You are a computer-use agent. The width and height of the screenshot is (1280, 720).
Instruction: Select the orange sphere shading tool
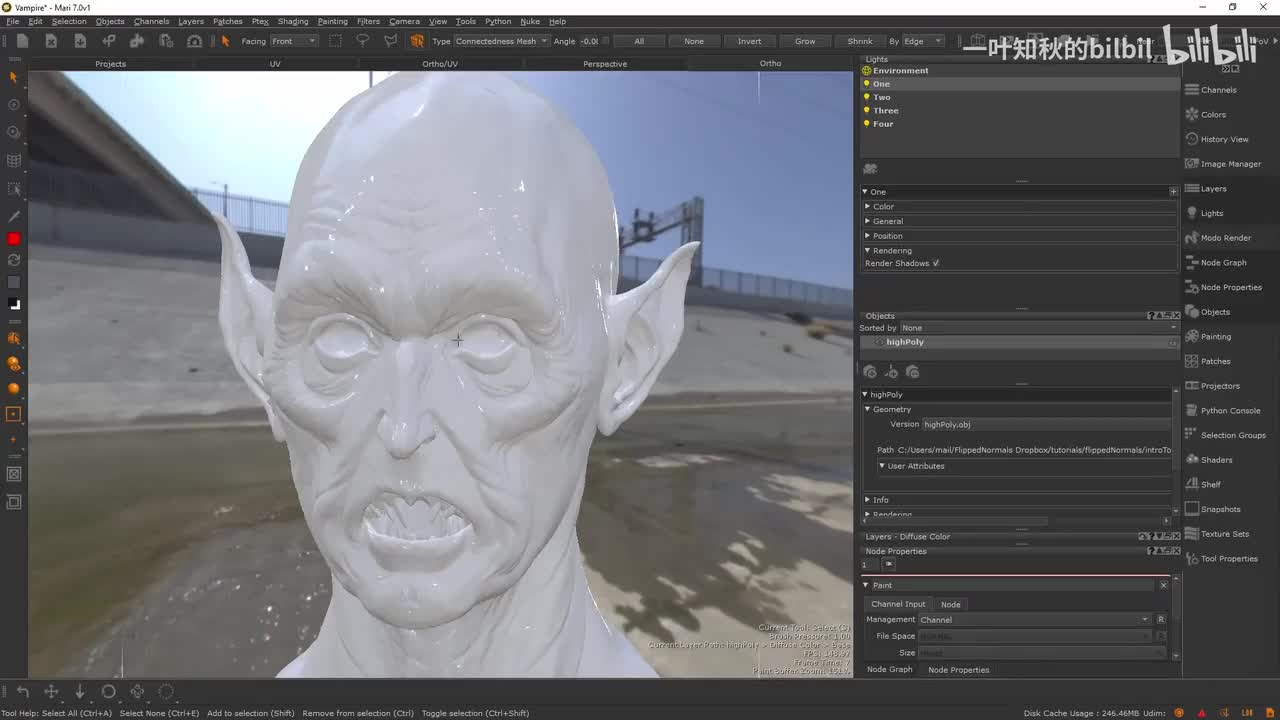click(x=14, y=388)
